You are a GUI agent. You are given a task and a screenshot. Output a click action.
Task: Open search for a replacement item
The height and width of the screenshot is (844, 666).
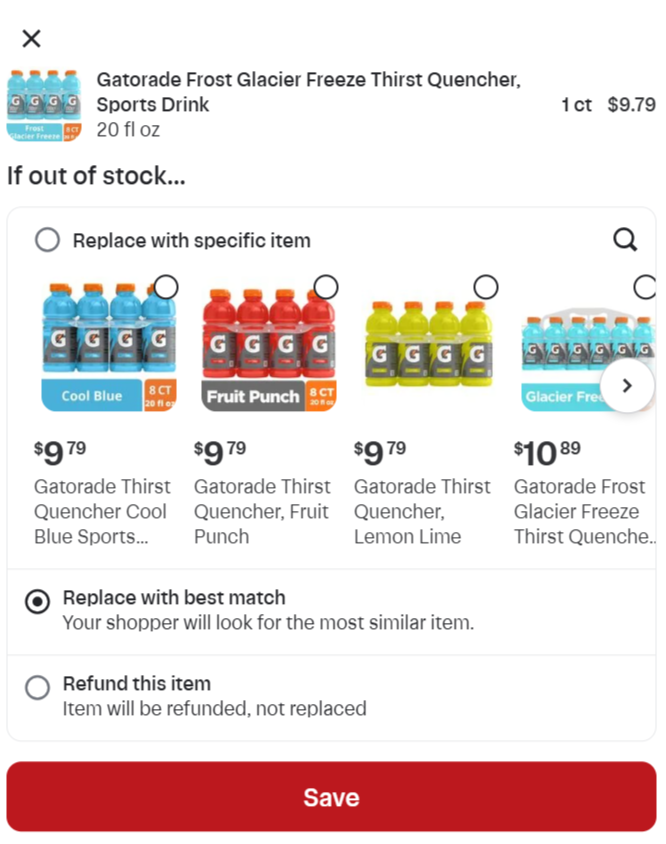pyautogui.click(x=625, y=240)
